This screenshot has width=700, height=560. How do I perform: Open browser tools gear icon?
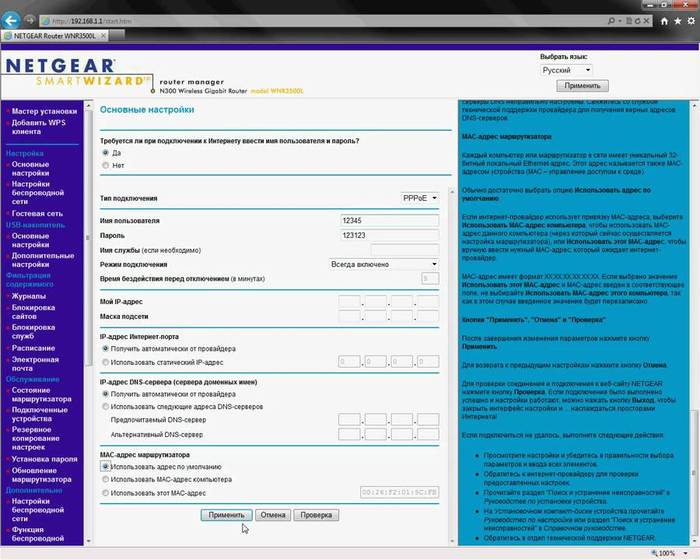(x=691, y=21)
